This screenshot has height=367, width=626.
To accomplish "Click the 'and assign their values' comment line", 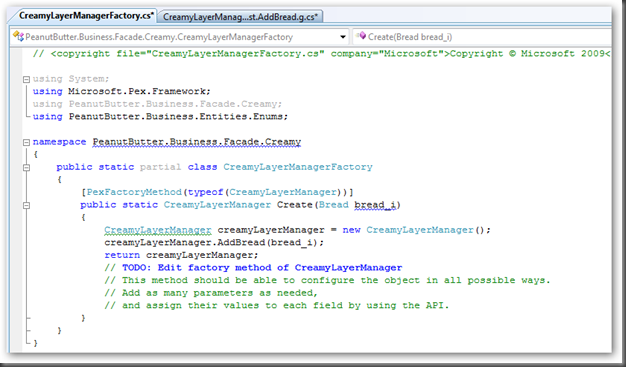I will (x=277, y=306).
